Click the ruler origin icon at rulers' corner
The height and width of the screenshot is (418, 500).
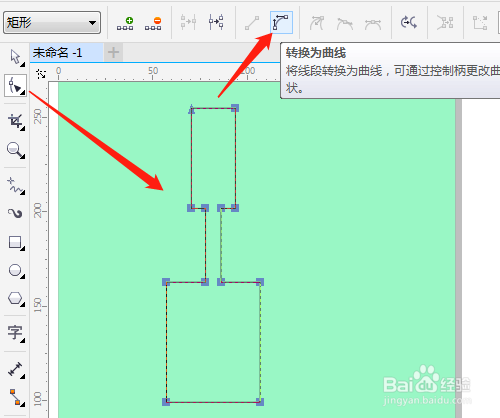tap(41, 74)
